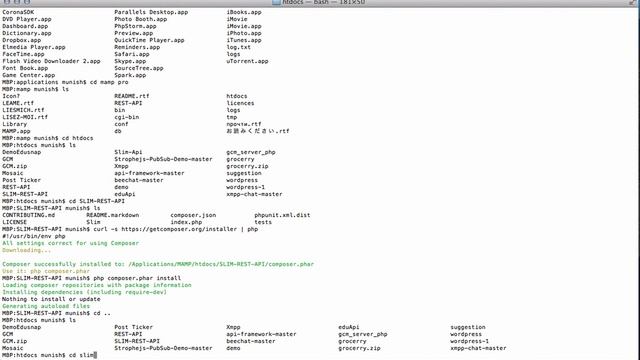640x360 pixels.
Task: Click SourceTree.app in the listing
Action: 139,68
